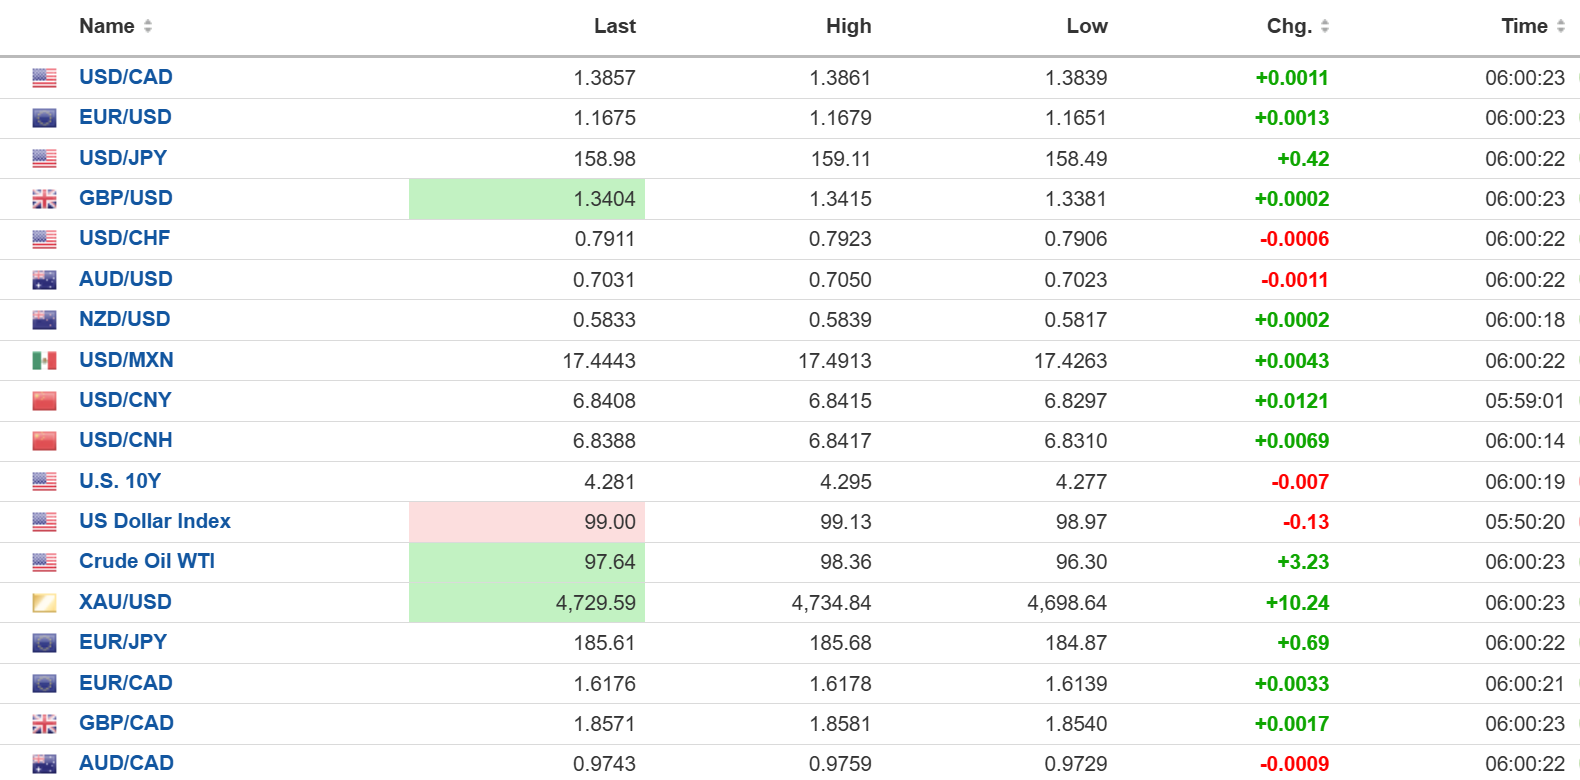Click the Australian flag icon beside AUD/USD

(x=44, y=280)
